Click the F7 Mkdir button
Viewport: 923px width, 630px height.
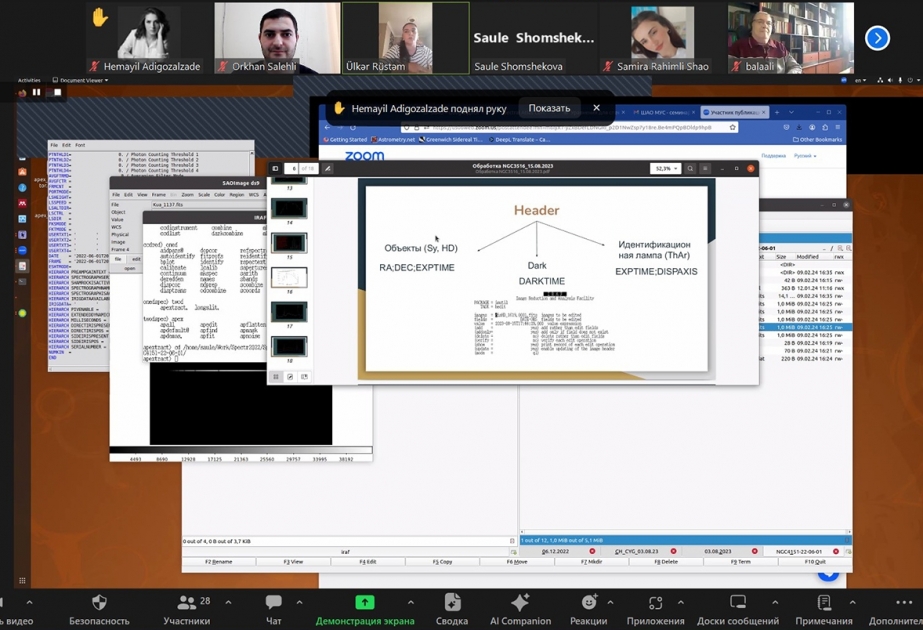click(592, 562)
